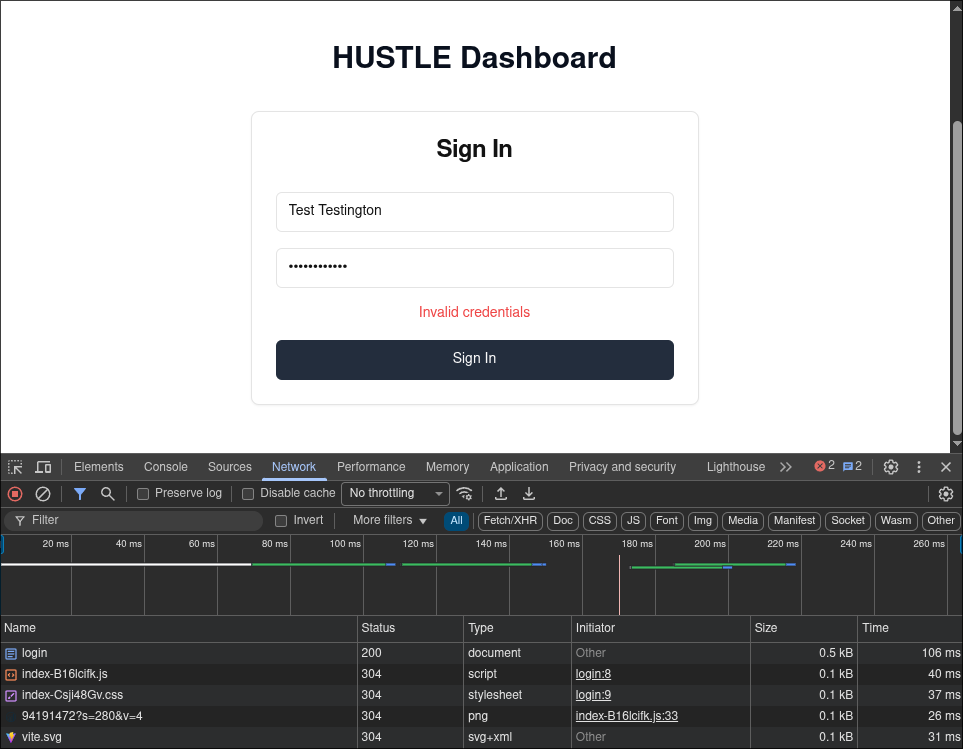Filter requests by Manifest

point(794,521)
